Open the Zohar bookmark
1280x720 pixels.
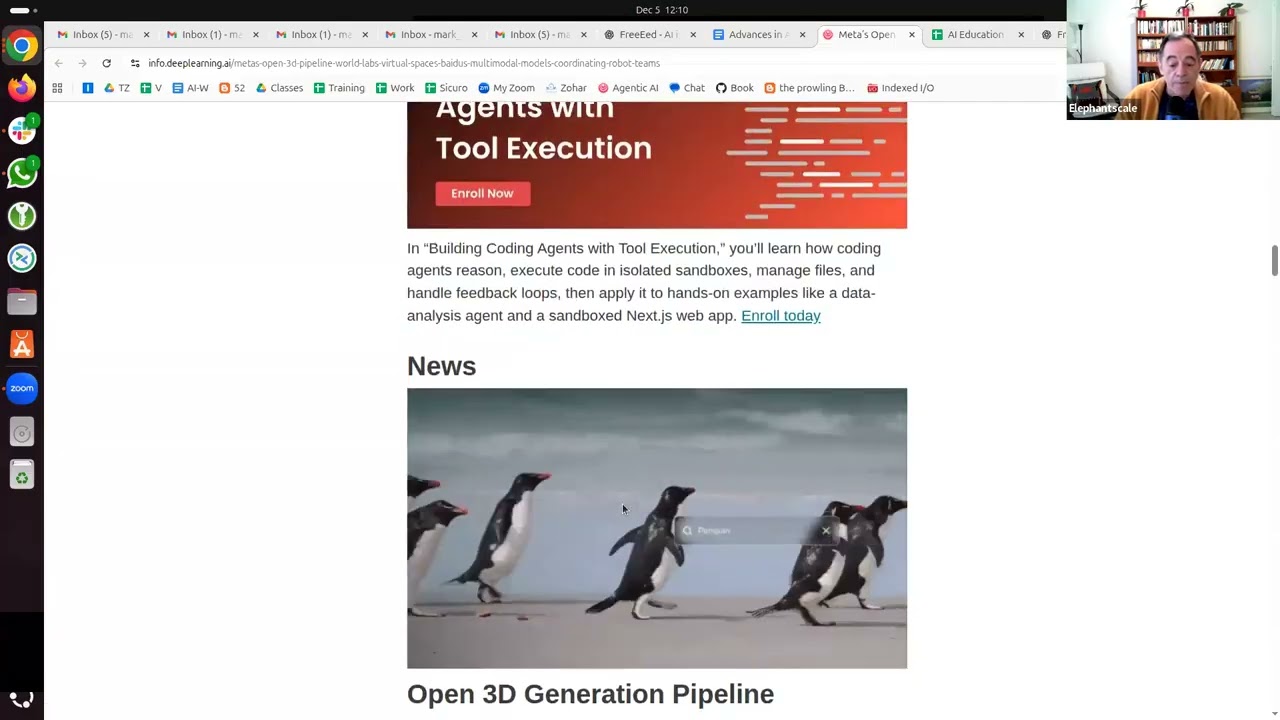(x=566, y=88)
